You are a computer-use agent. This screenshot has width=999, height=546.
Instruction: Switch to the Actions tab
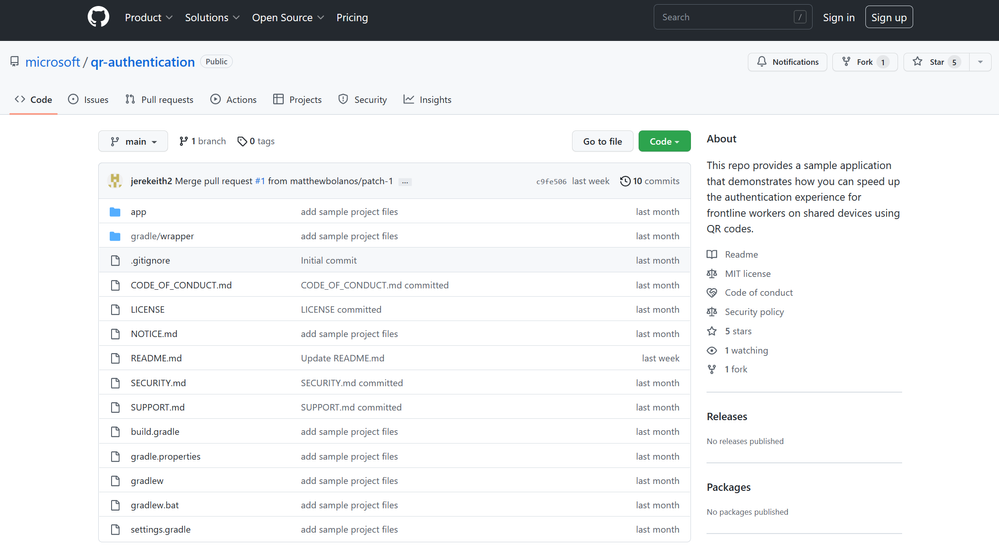(x=233, y=99)
